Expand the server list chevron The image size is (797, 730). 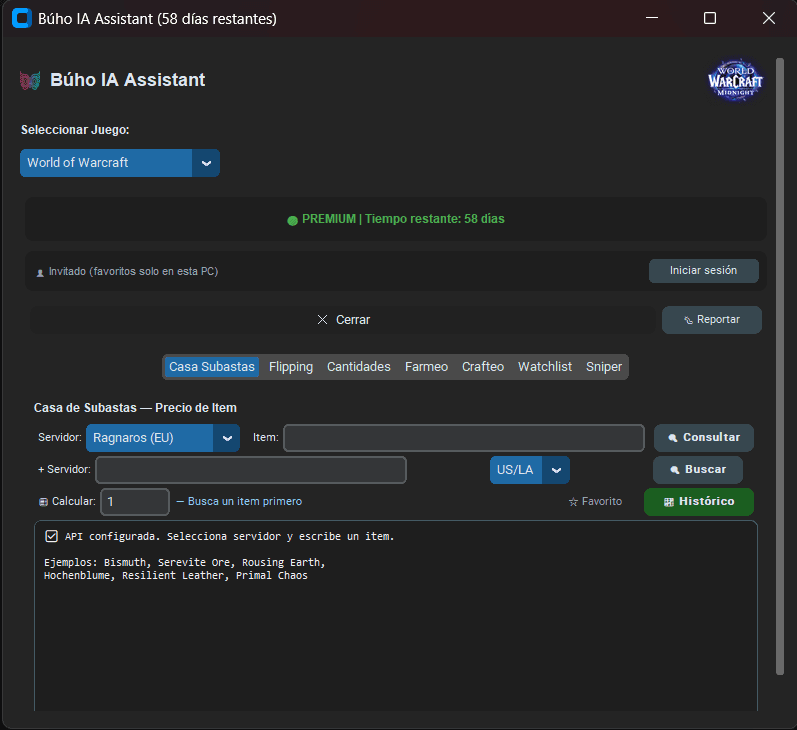pos(227,438)
